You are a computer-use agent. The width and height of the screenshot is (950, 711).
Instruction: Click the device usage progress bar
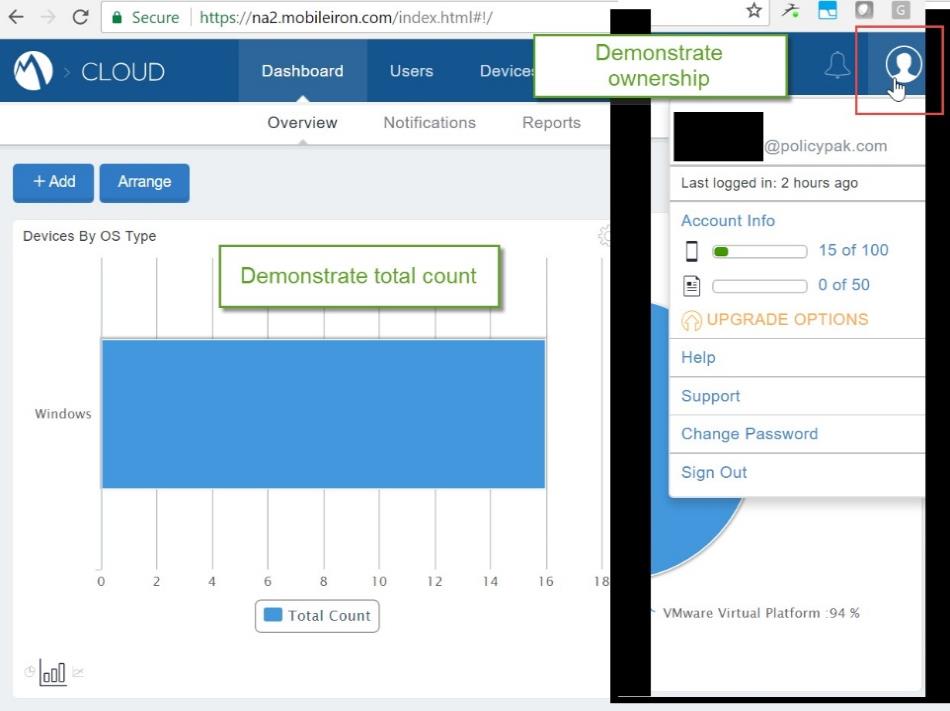759,251
